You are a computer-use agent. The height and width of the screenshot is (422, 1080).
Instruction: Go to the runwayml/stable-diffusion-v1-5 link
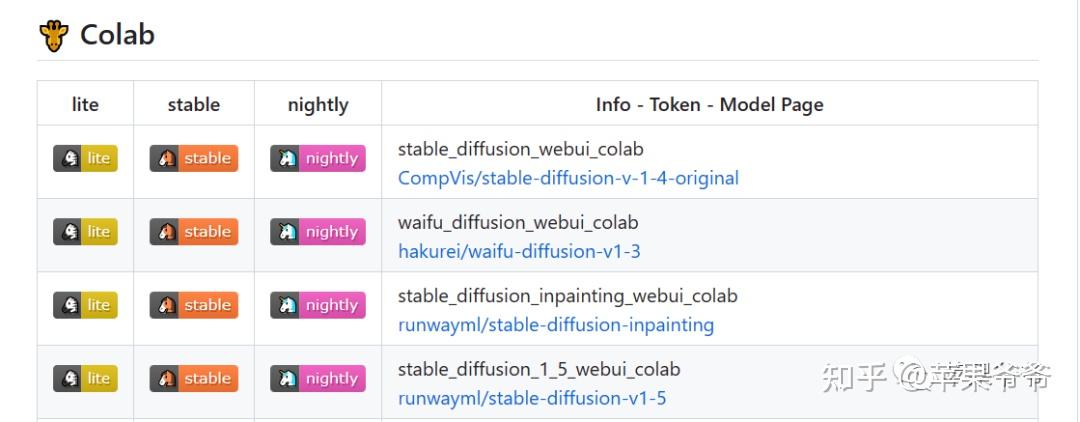(x=532, y=398)
